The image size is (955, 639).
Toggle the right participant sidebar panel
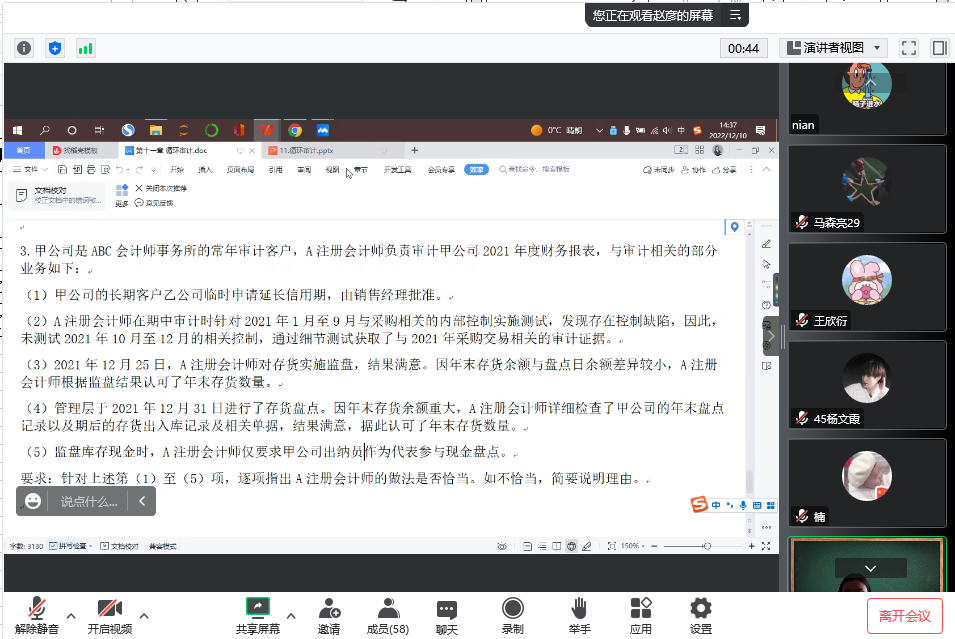939,48
